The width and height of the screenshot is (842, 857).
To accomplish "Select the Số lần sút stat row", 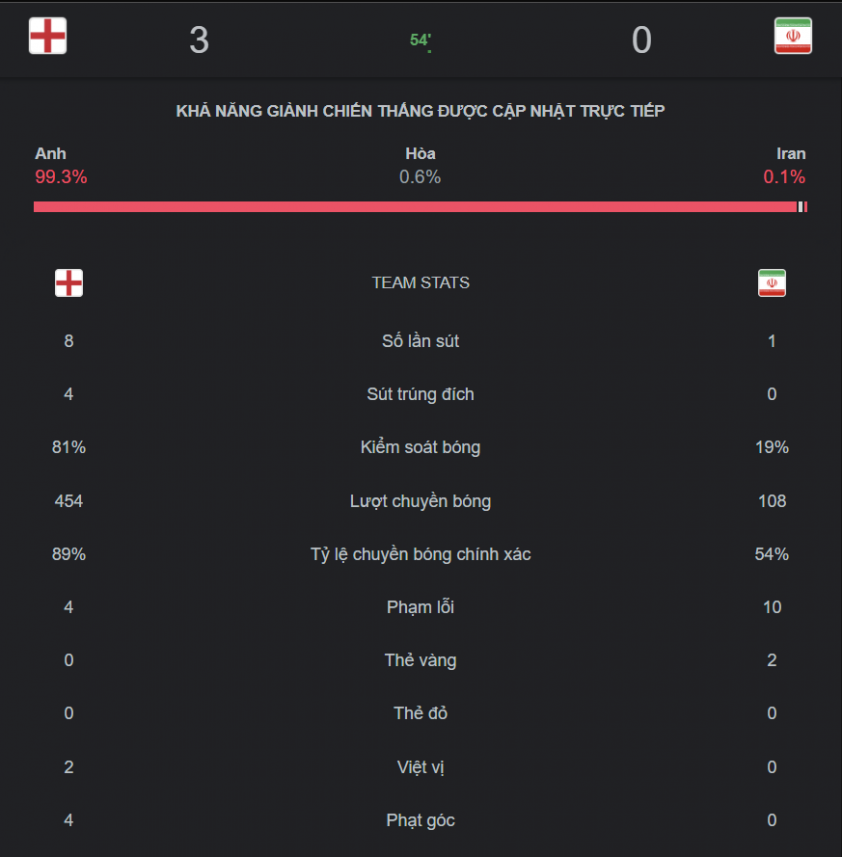I will click(420, 341).
